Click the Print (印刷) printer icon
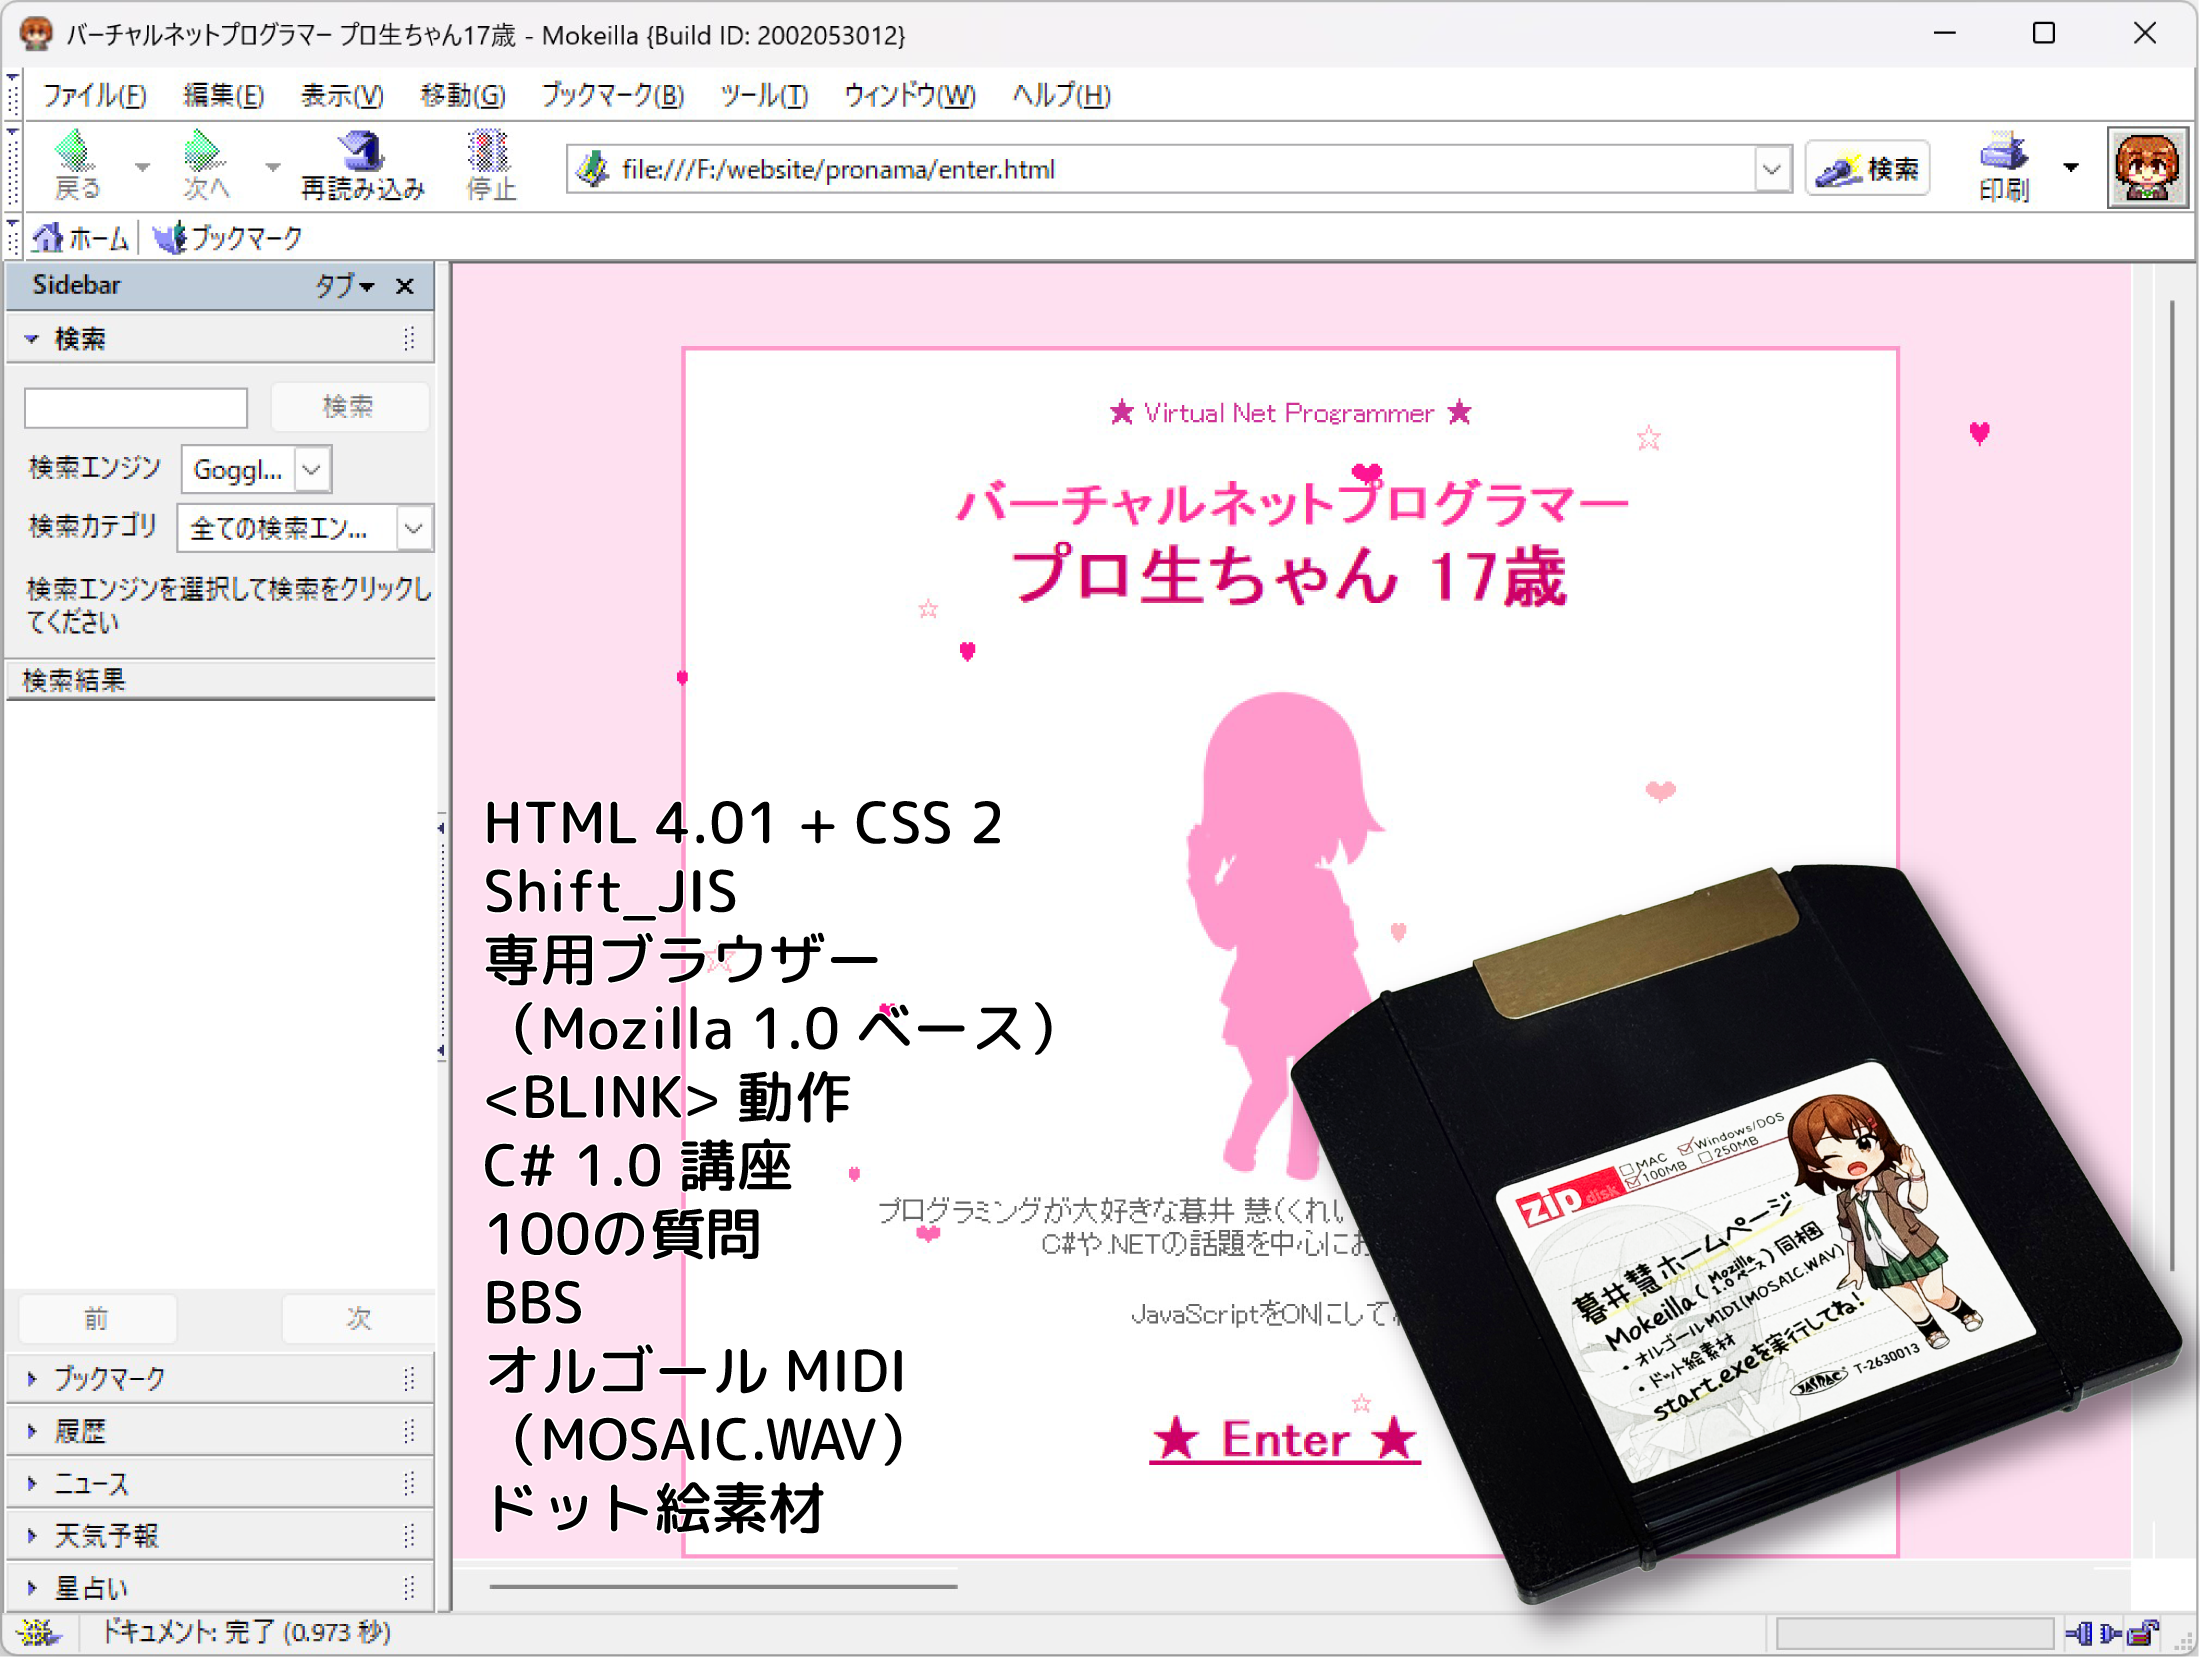Image resolution: width=2200 pixels, height=1657 pixels. pyautogui.click(x=2003, y=153)
